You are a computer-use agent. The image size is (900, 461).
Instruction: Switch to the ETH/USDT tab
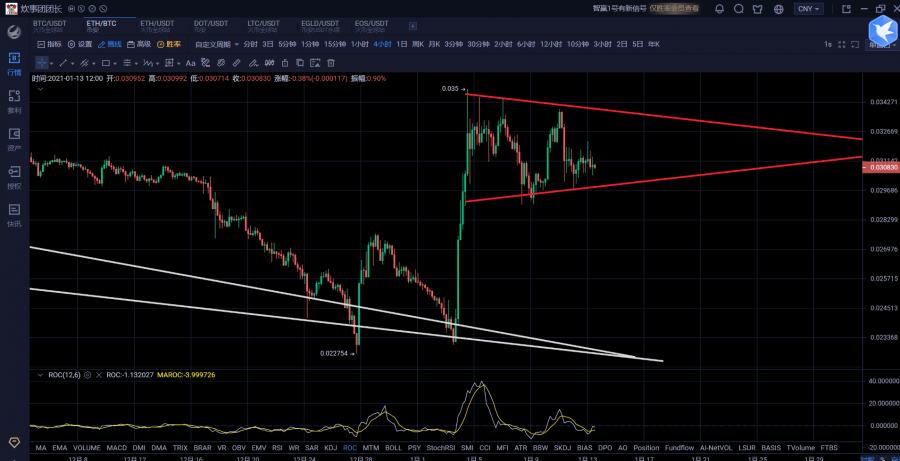[156, 26]
